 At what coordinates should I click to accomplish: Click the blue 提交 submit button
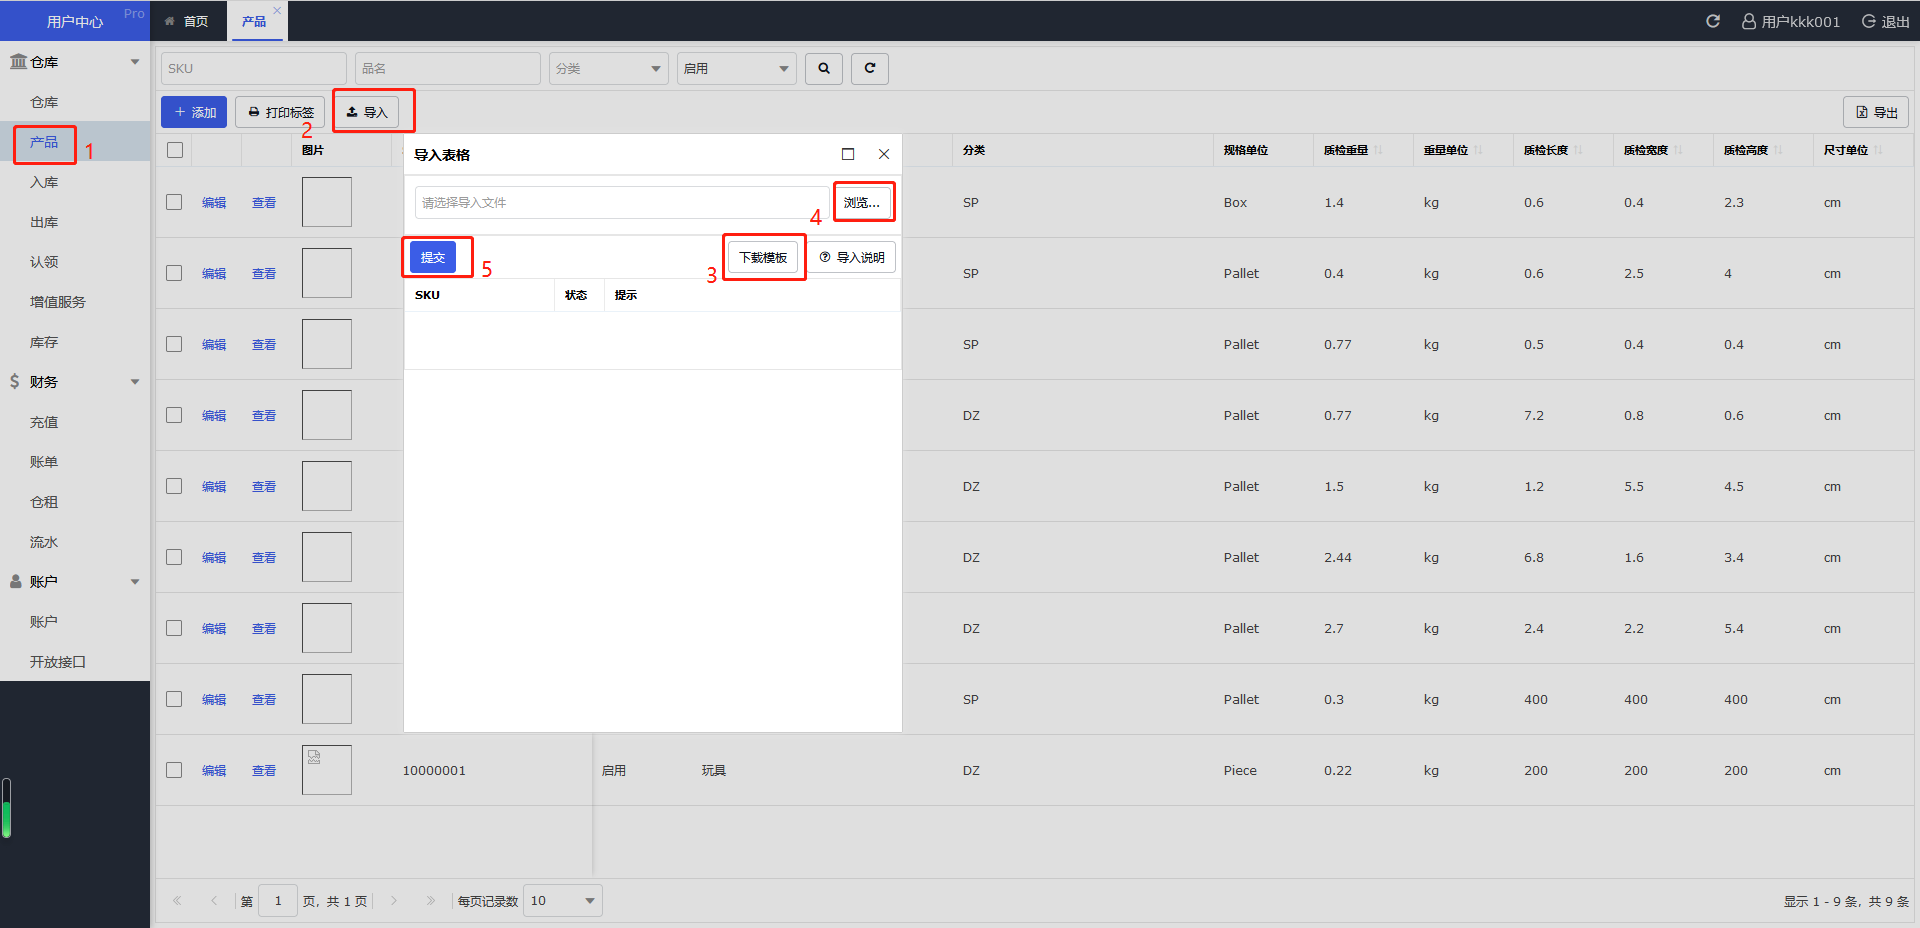point(433,257)
